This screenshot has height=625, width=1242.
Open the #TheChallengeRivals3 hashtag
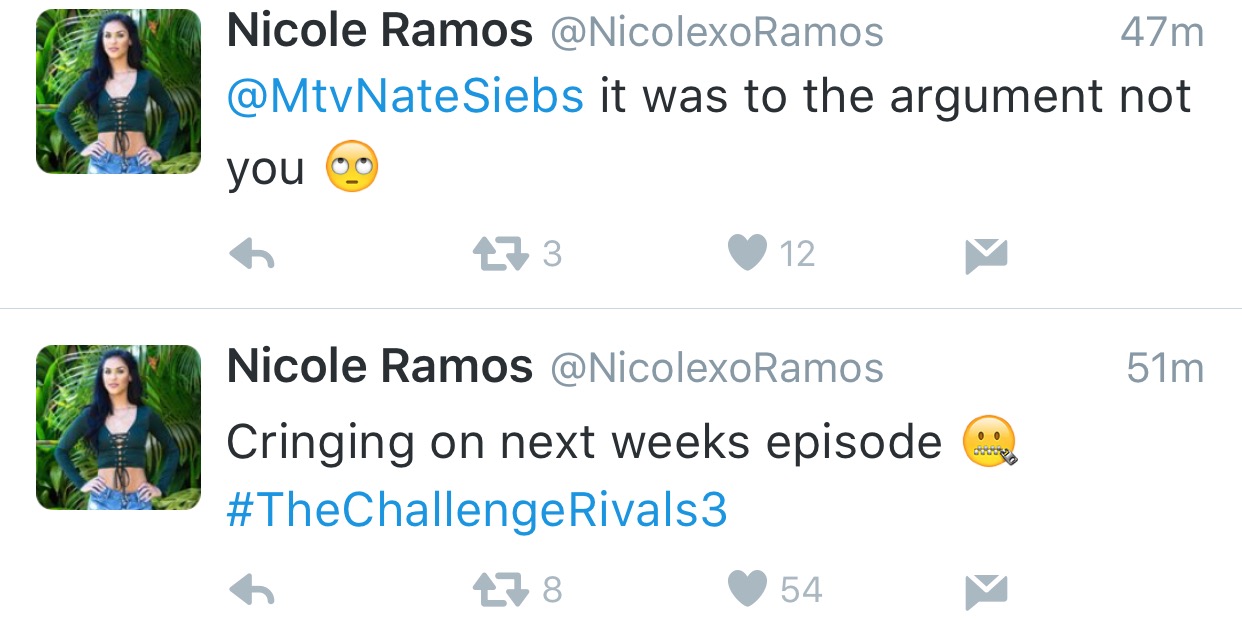click(x=477, y=511)
